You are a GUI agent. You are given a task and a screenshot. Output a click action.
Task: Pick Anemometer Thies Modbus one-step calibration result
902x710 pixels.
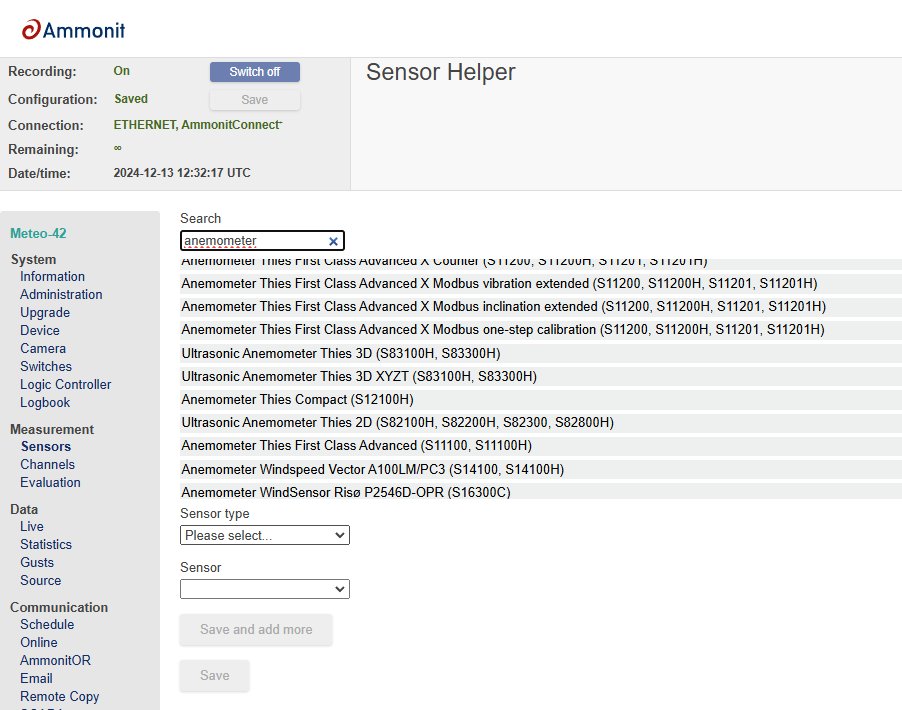541,330
